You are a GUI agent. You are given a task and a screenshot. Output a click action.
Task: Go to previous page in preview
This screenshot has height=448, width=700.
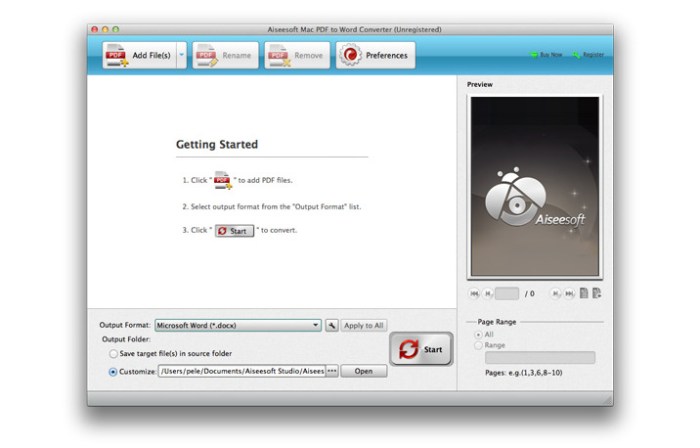click(488, 294)
